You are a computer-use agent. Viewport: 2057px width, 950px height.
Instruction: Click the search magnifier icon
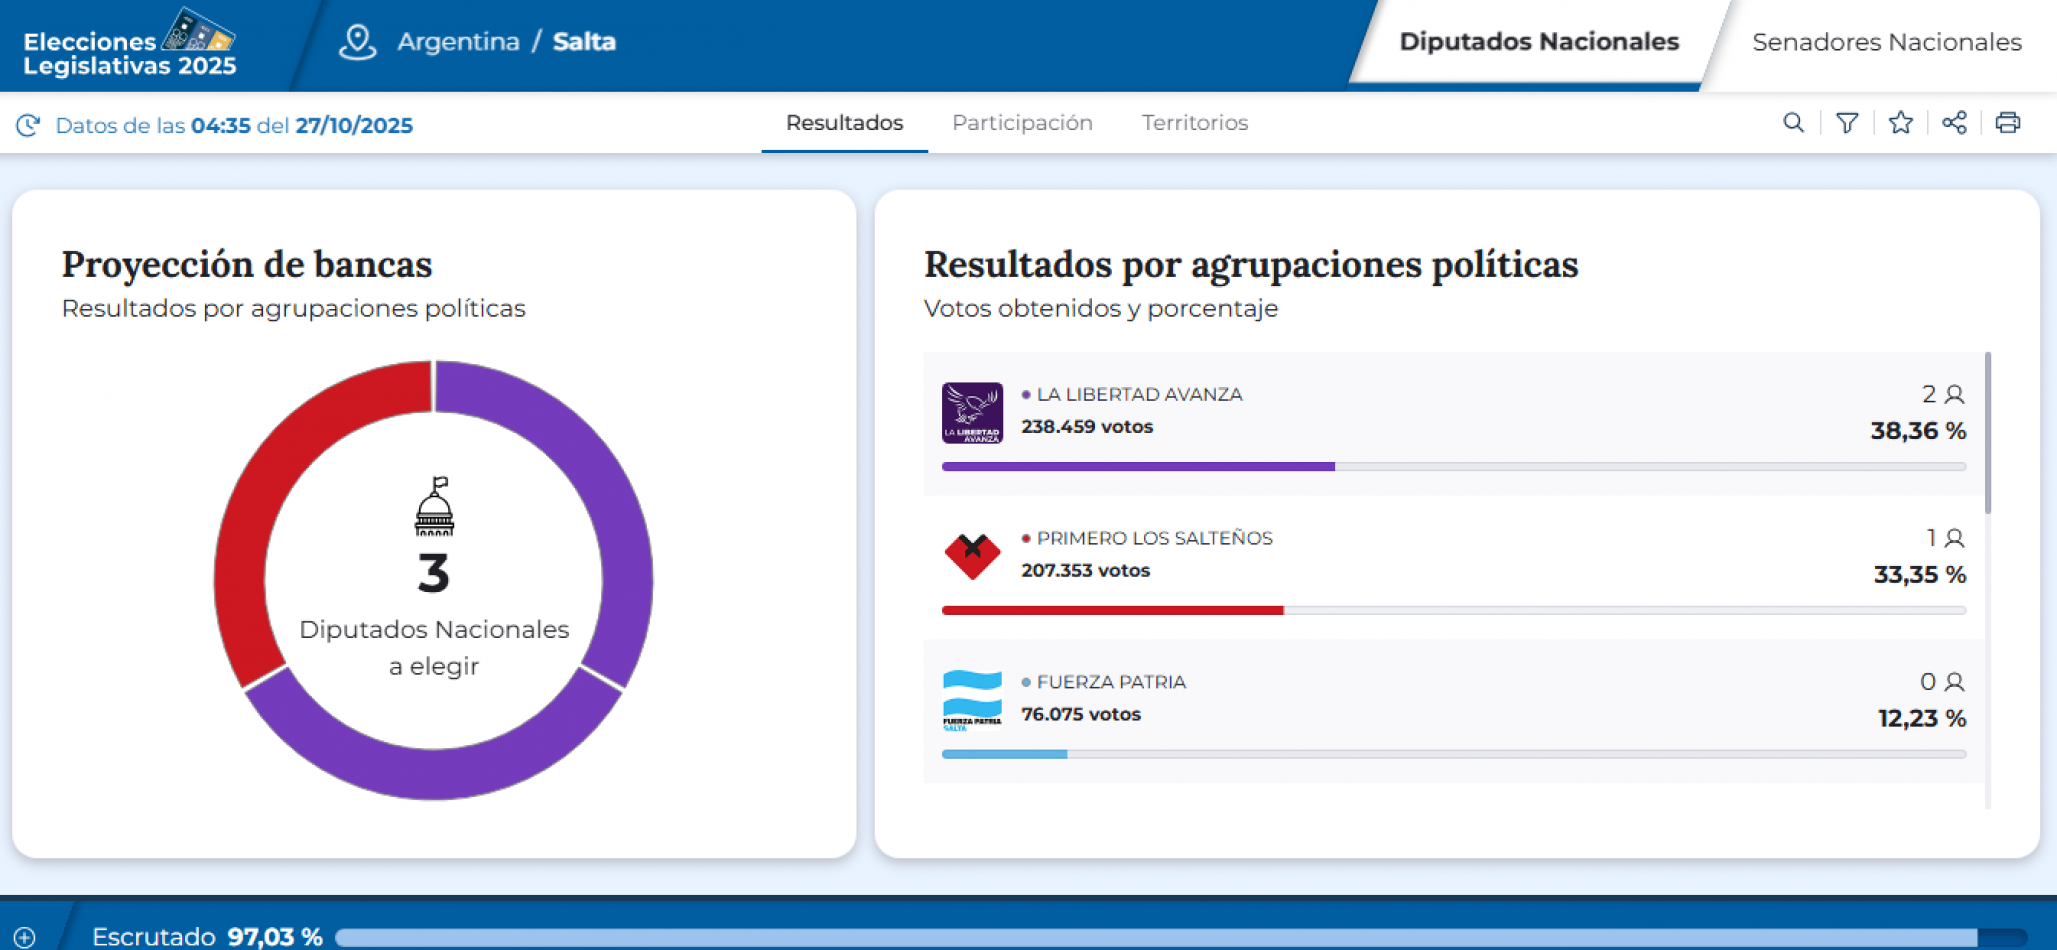click(1793, 123)
